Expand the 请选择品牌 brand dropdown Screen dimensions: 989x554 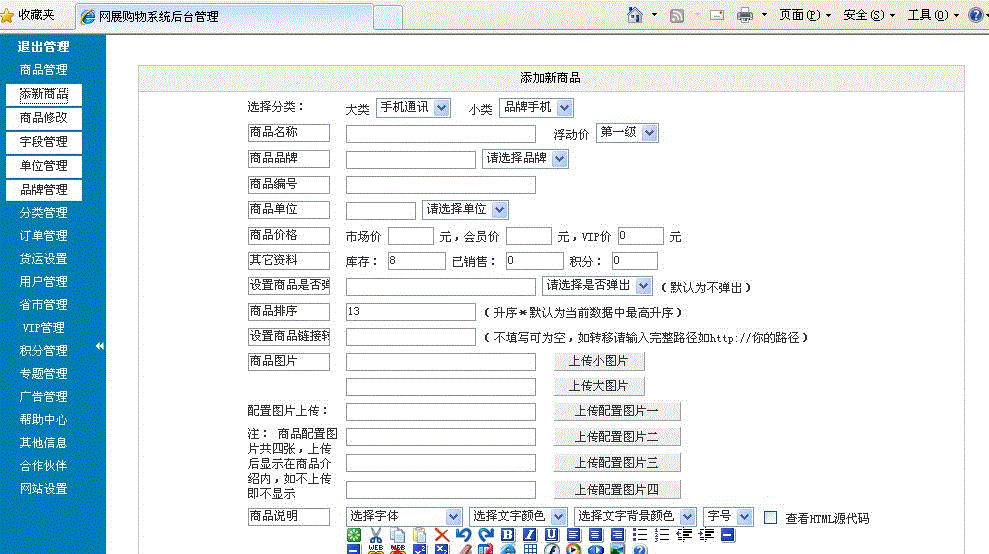click(x=525, y=158)
